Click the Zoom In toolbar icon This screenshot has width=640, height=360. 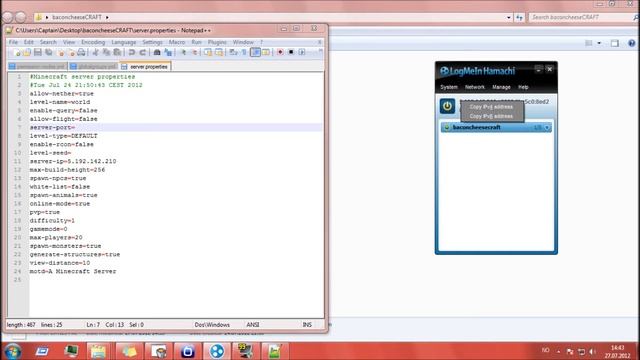(183, 52)
